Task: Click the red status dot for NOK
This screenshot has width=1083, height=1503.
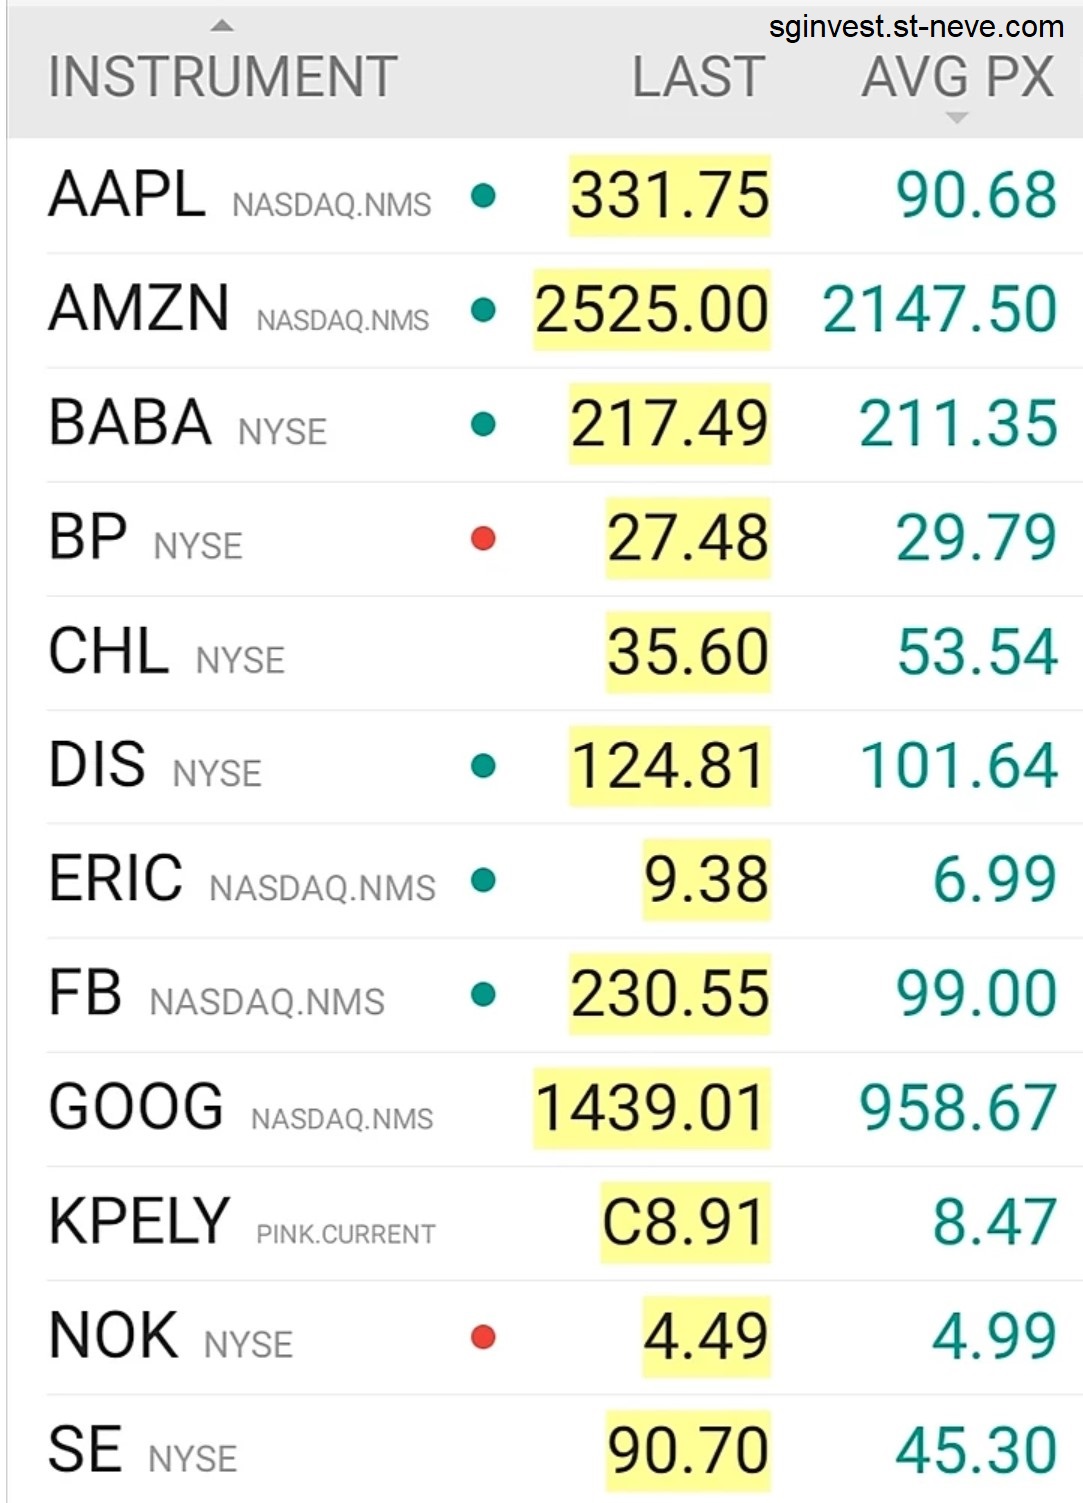Action: pyautogui.click(x=483, y=1337)
